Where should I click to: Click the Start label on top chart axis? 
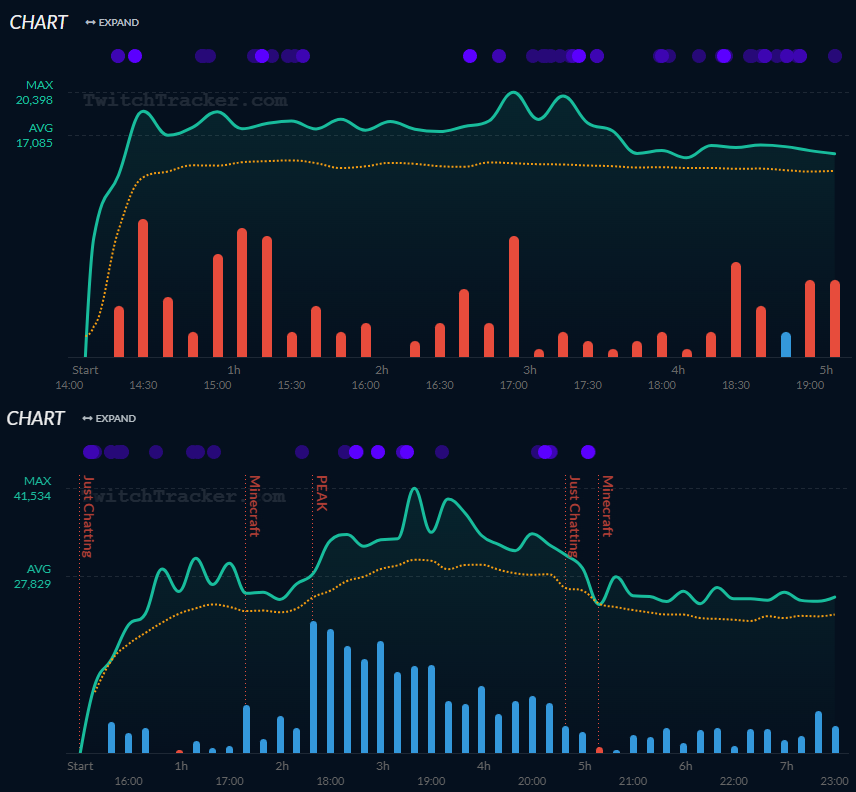tap(85, 370)
